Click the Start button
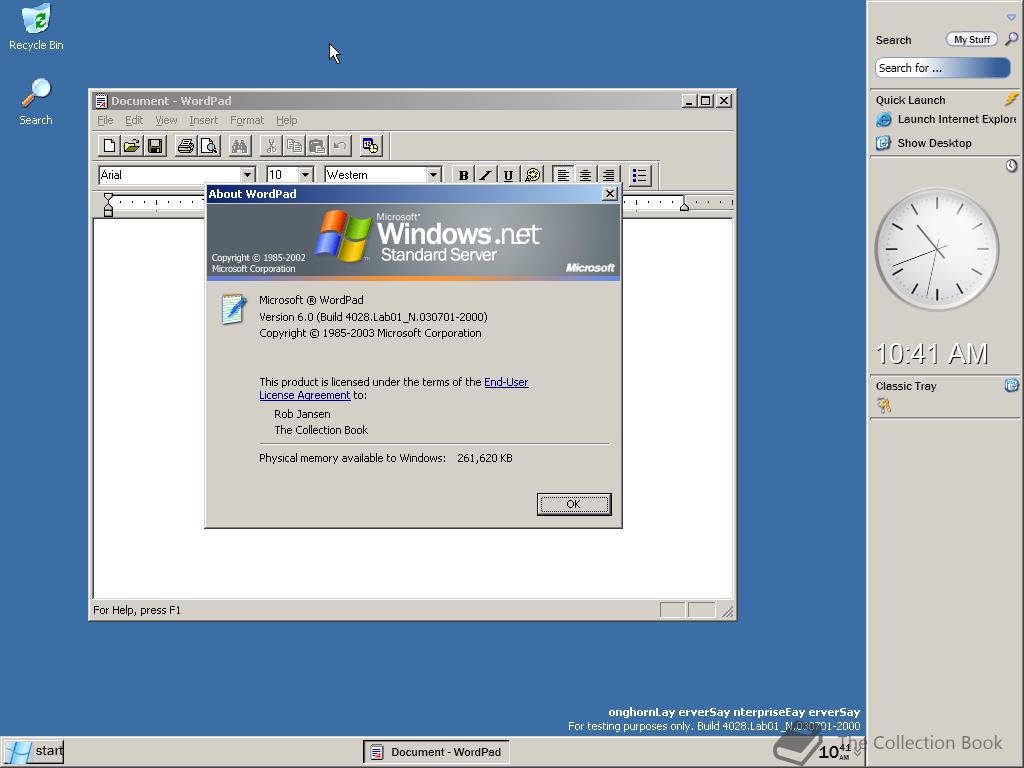1024x768 pixels. (33, 752)
